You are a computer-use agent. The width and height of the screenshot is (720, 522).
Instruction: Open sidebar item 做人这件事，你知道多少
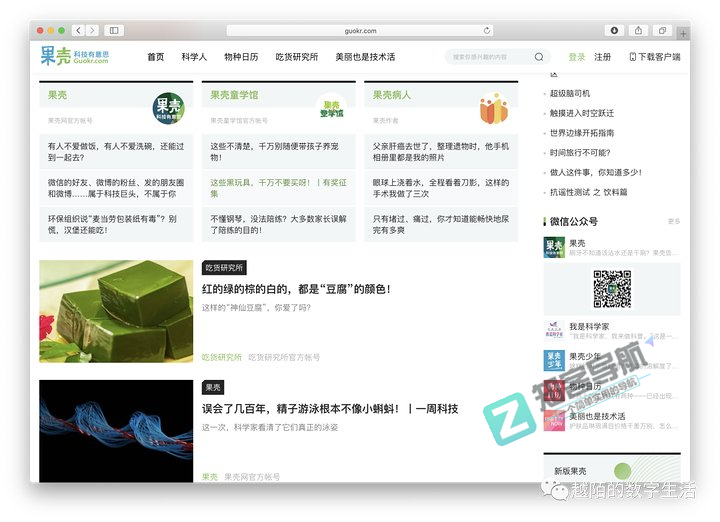pyautogui.click(x=596, y=173)
